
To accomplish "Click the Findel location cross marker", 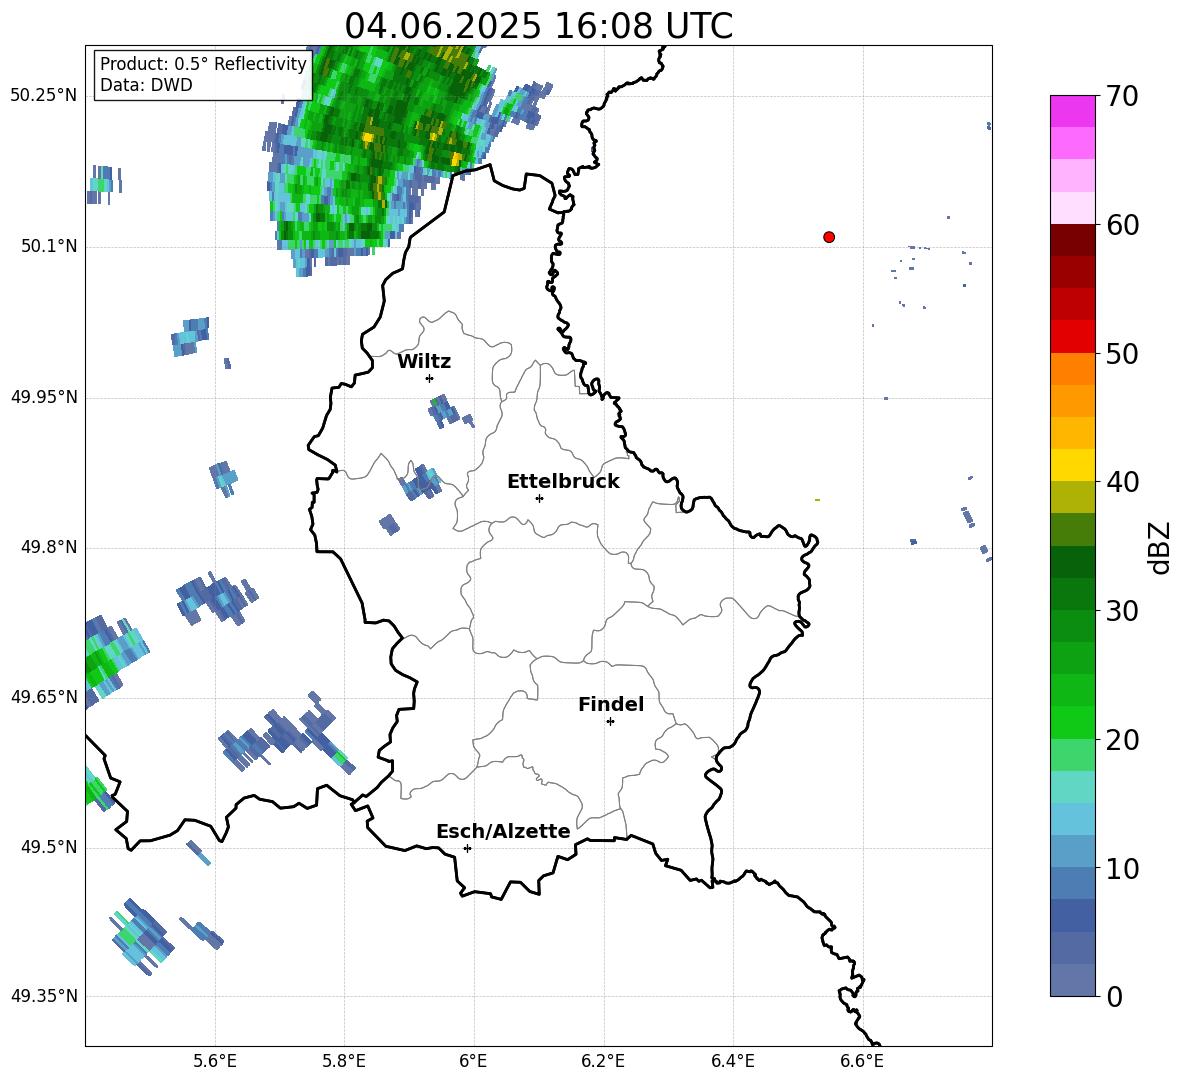I will (x=610, y=722).
